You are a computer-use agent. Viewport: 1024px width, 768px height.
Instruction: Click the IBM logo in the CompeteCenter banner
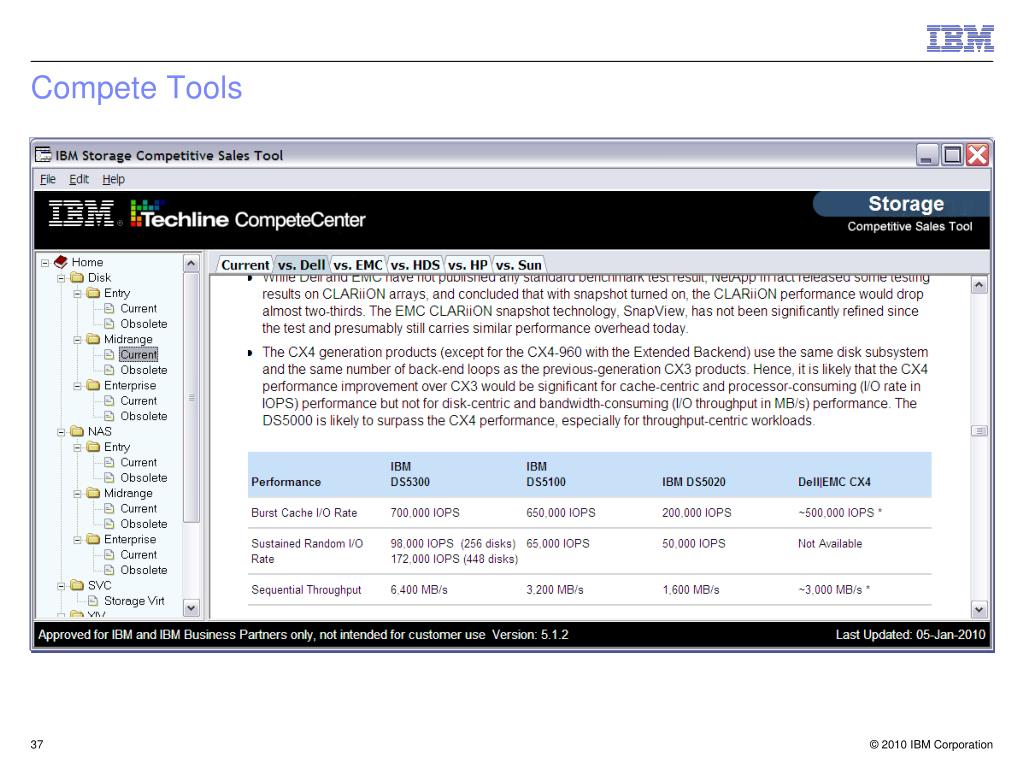[82, 214]
